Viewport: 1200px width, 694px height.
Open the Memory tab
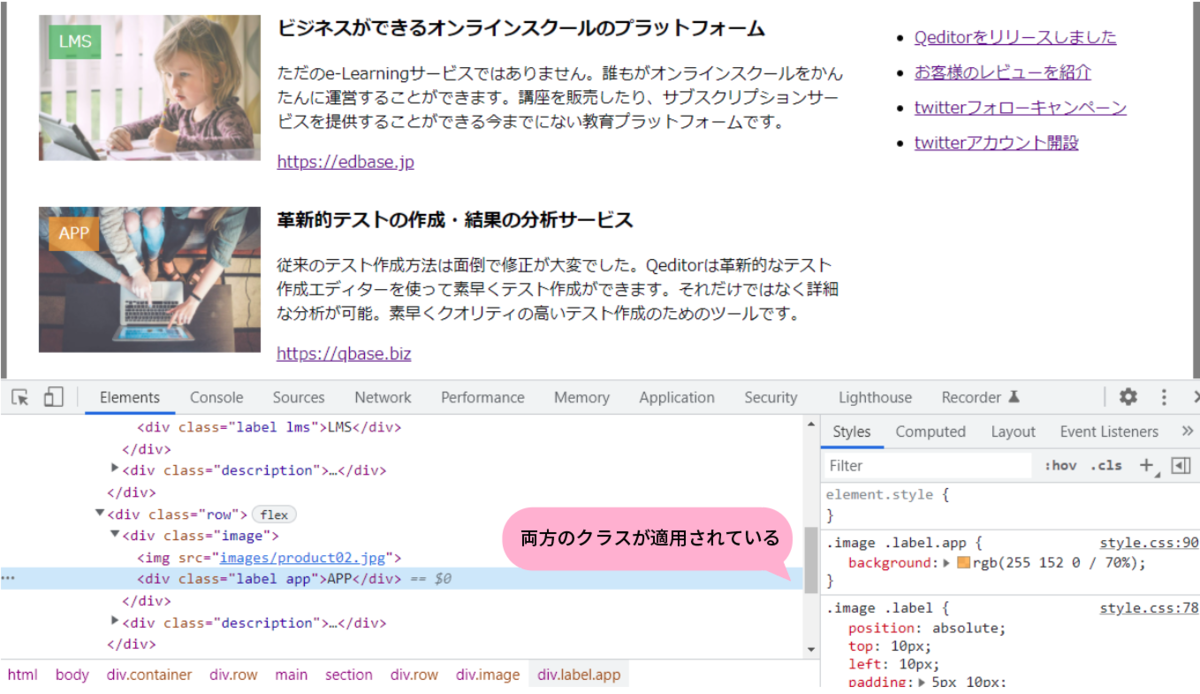(x=581, y=397)
